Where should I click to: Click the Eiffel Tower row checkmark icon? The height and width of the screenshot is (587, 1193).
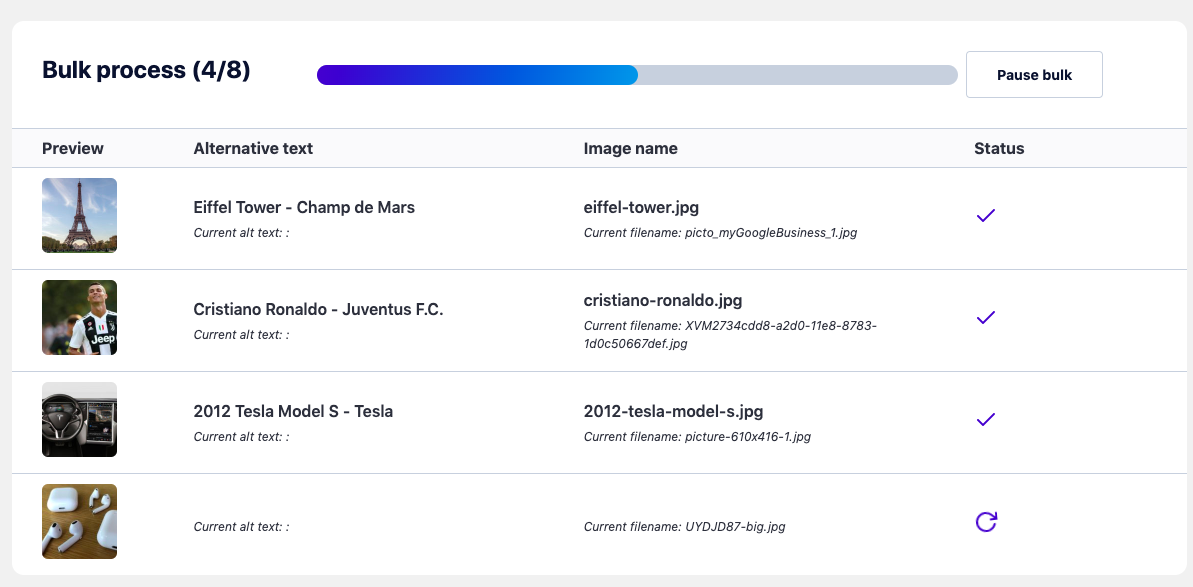pos(985,216)
